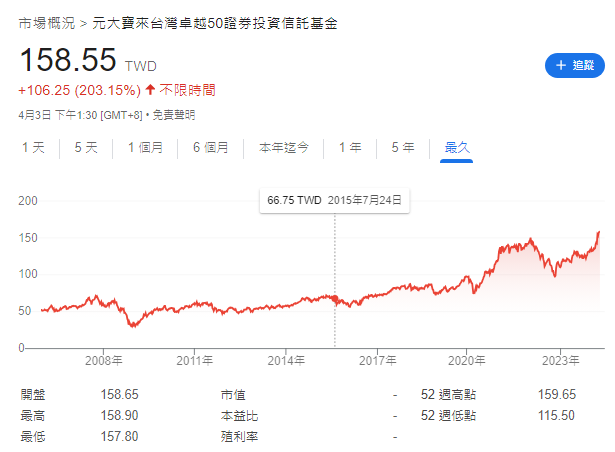This screenshot has height=452, width=615.
Task: Click the 市值 label
Action: [233, 395]
